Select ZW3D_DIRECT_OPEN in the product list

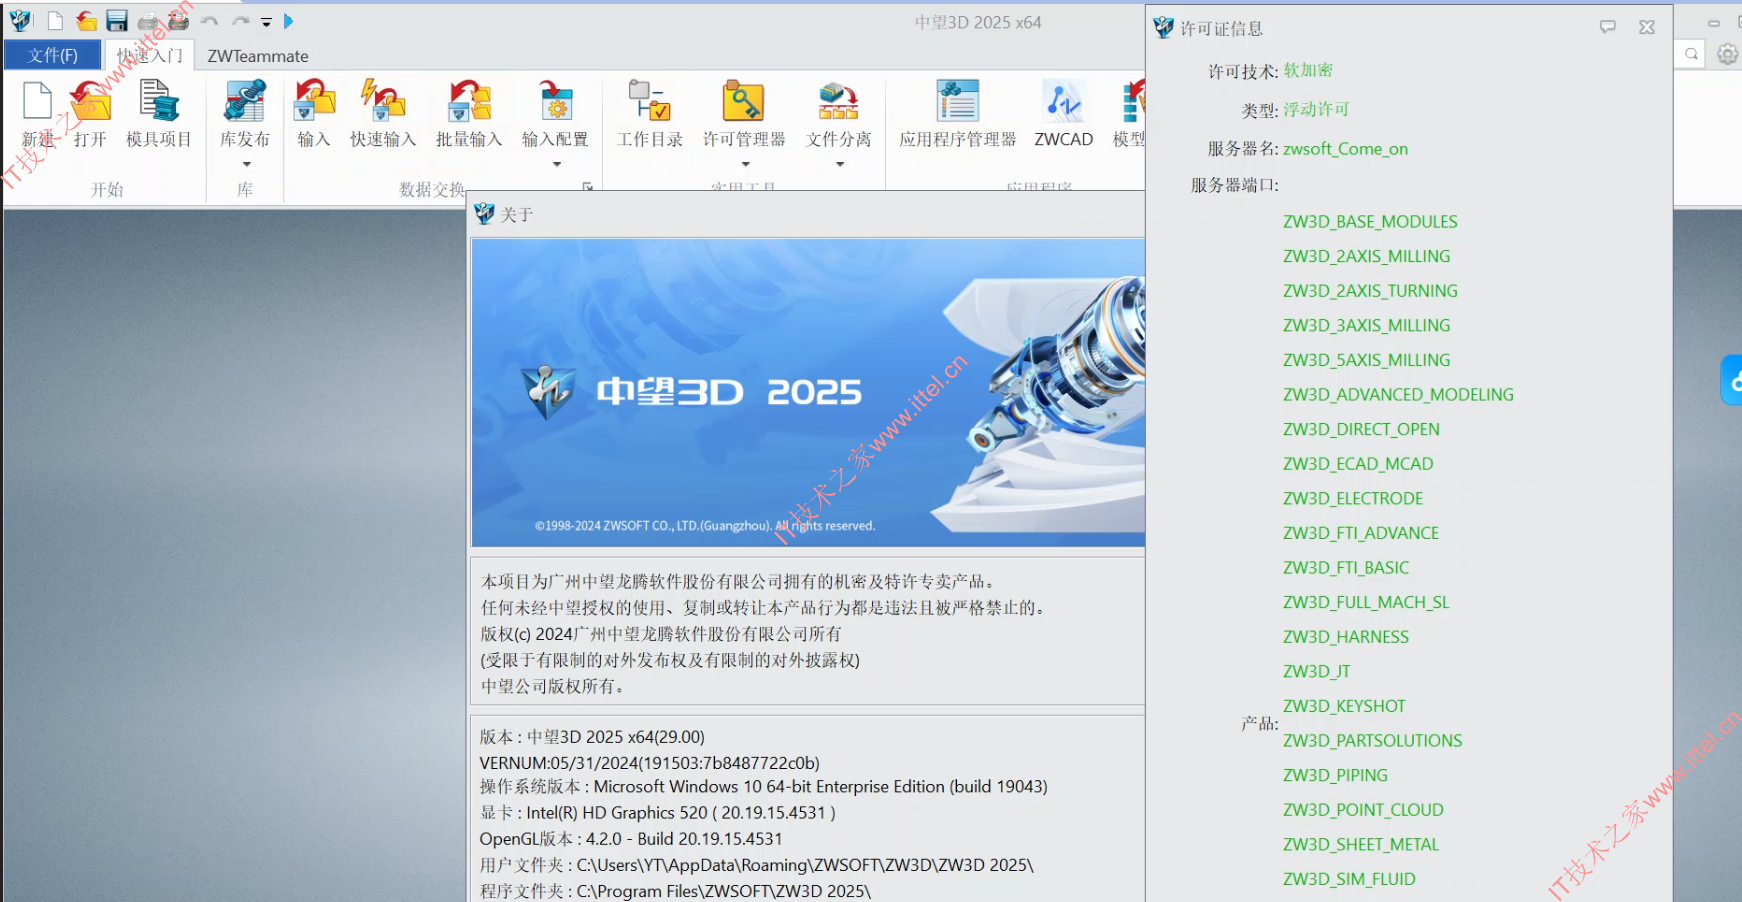[1361, 430]
